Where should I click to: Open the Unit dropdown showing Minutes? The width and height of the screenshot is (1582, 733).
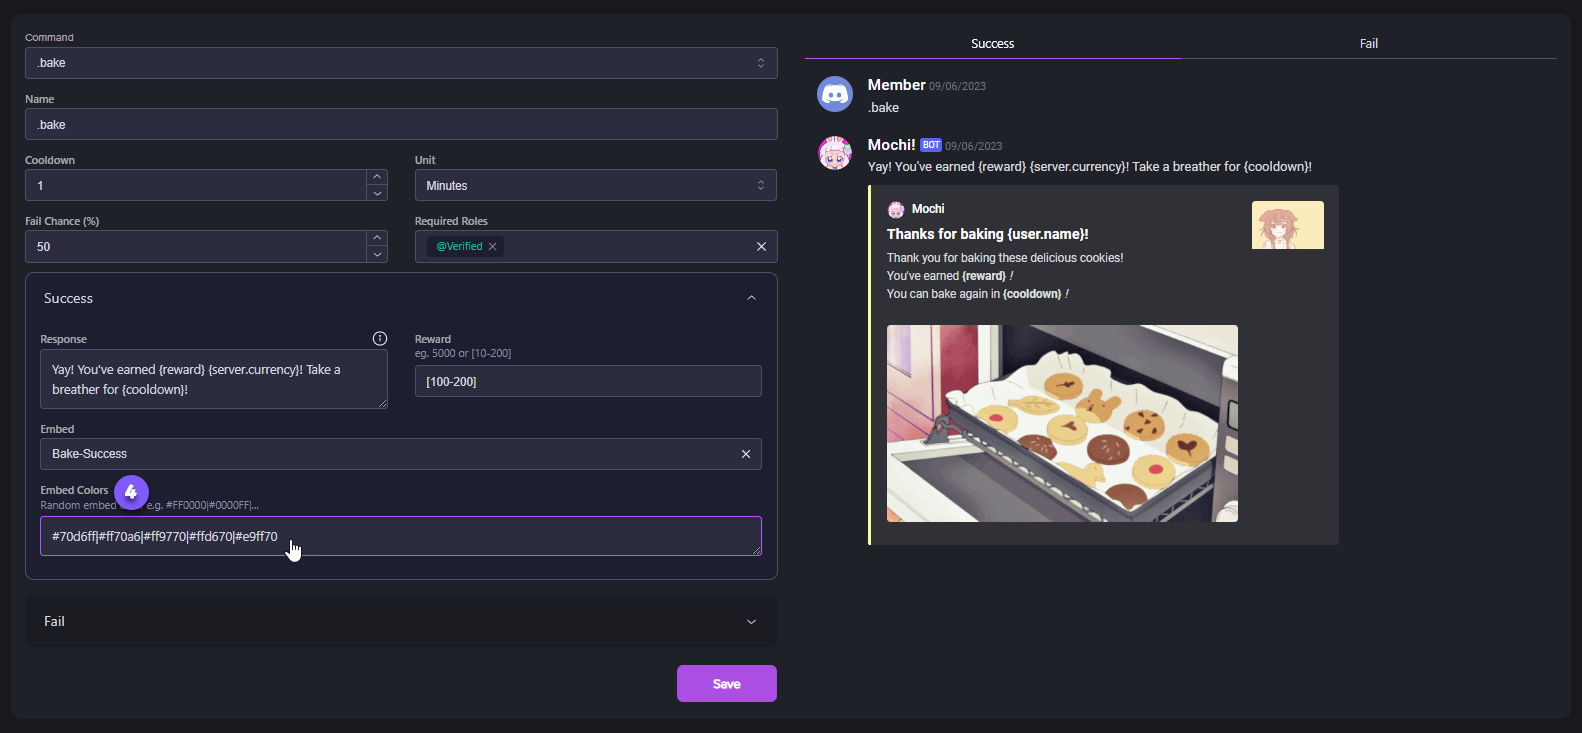click(595, 186)
